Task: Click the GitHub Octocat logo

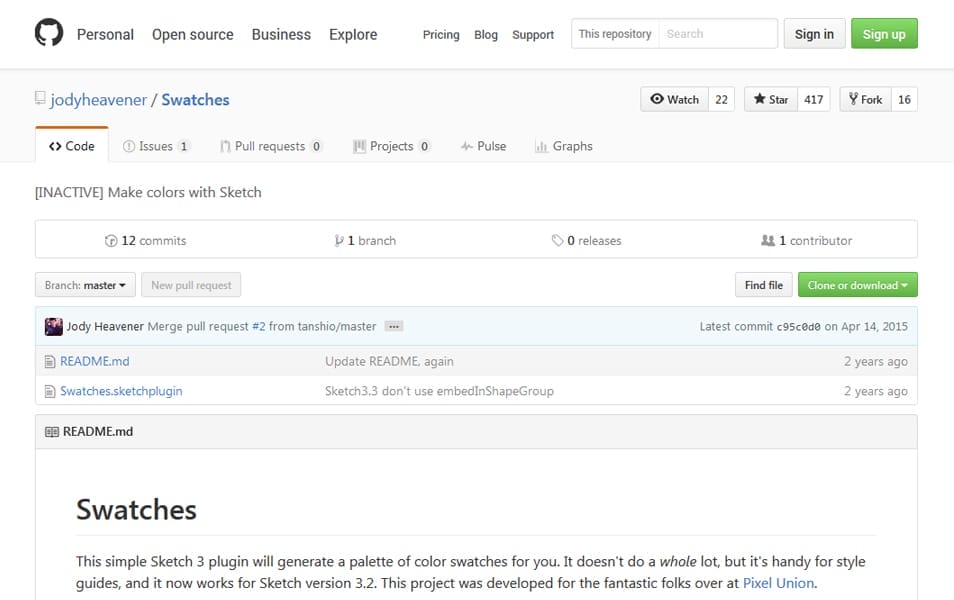Action: pyautogui.click(x=48, y=34)
